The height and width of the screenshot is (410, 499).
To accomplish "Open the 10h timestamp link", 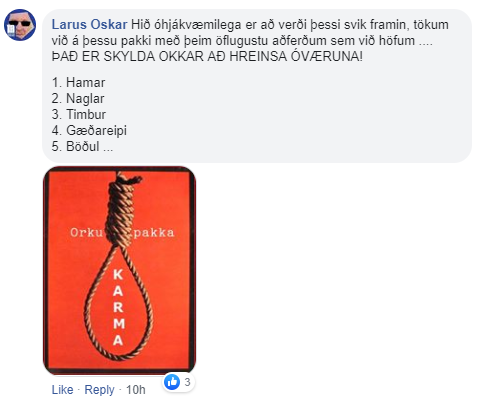I will 135,389.
